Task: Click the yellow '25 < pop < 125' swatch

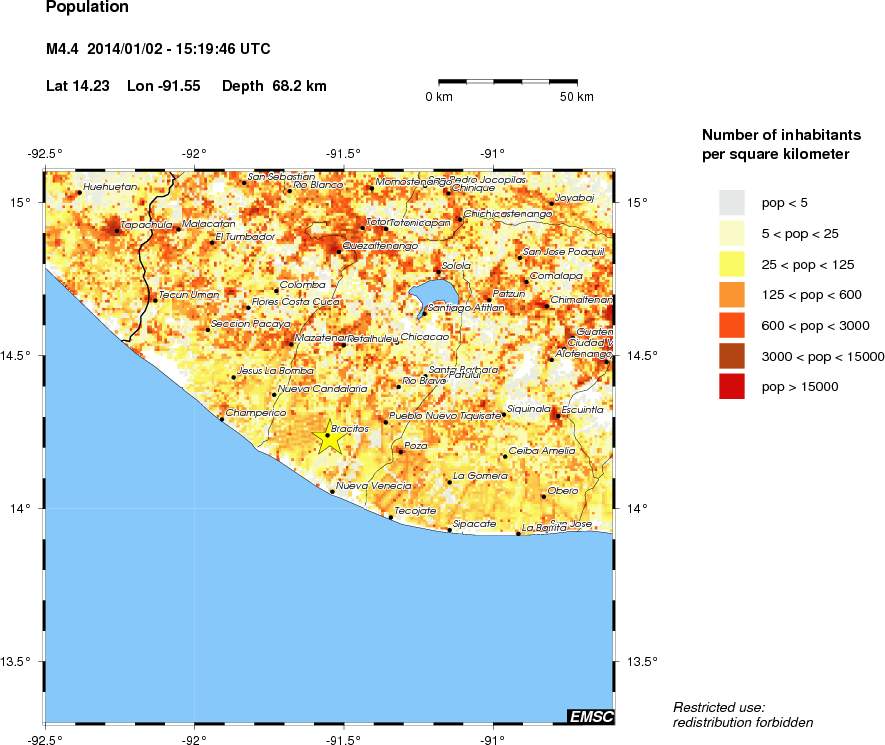Action: pos(733,264)
